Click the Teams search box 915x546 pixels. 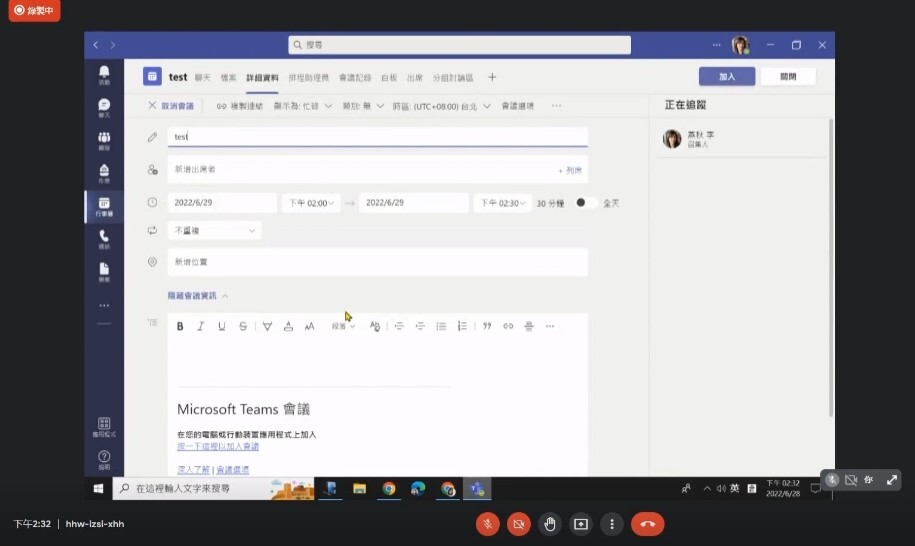(x=459, y=45)
